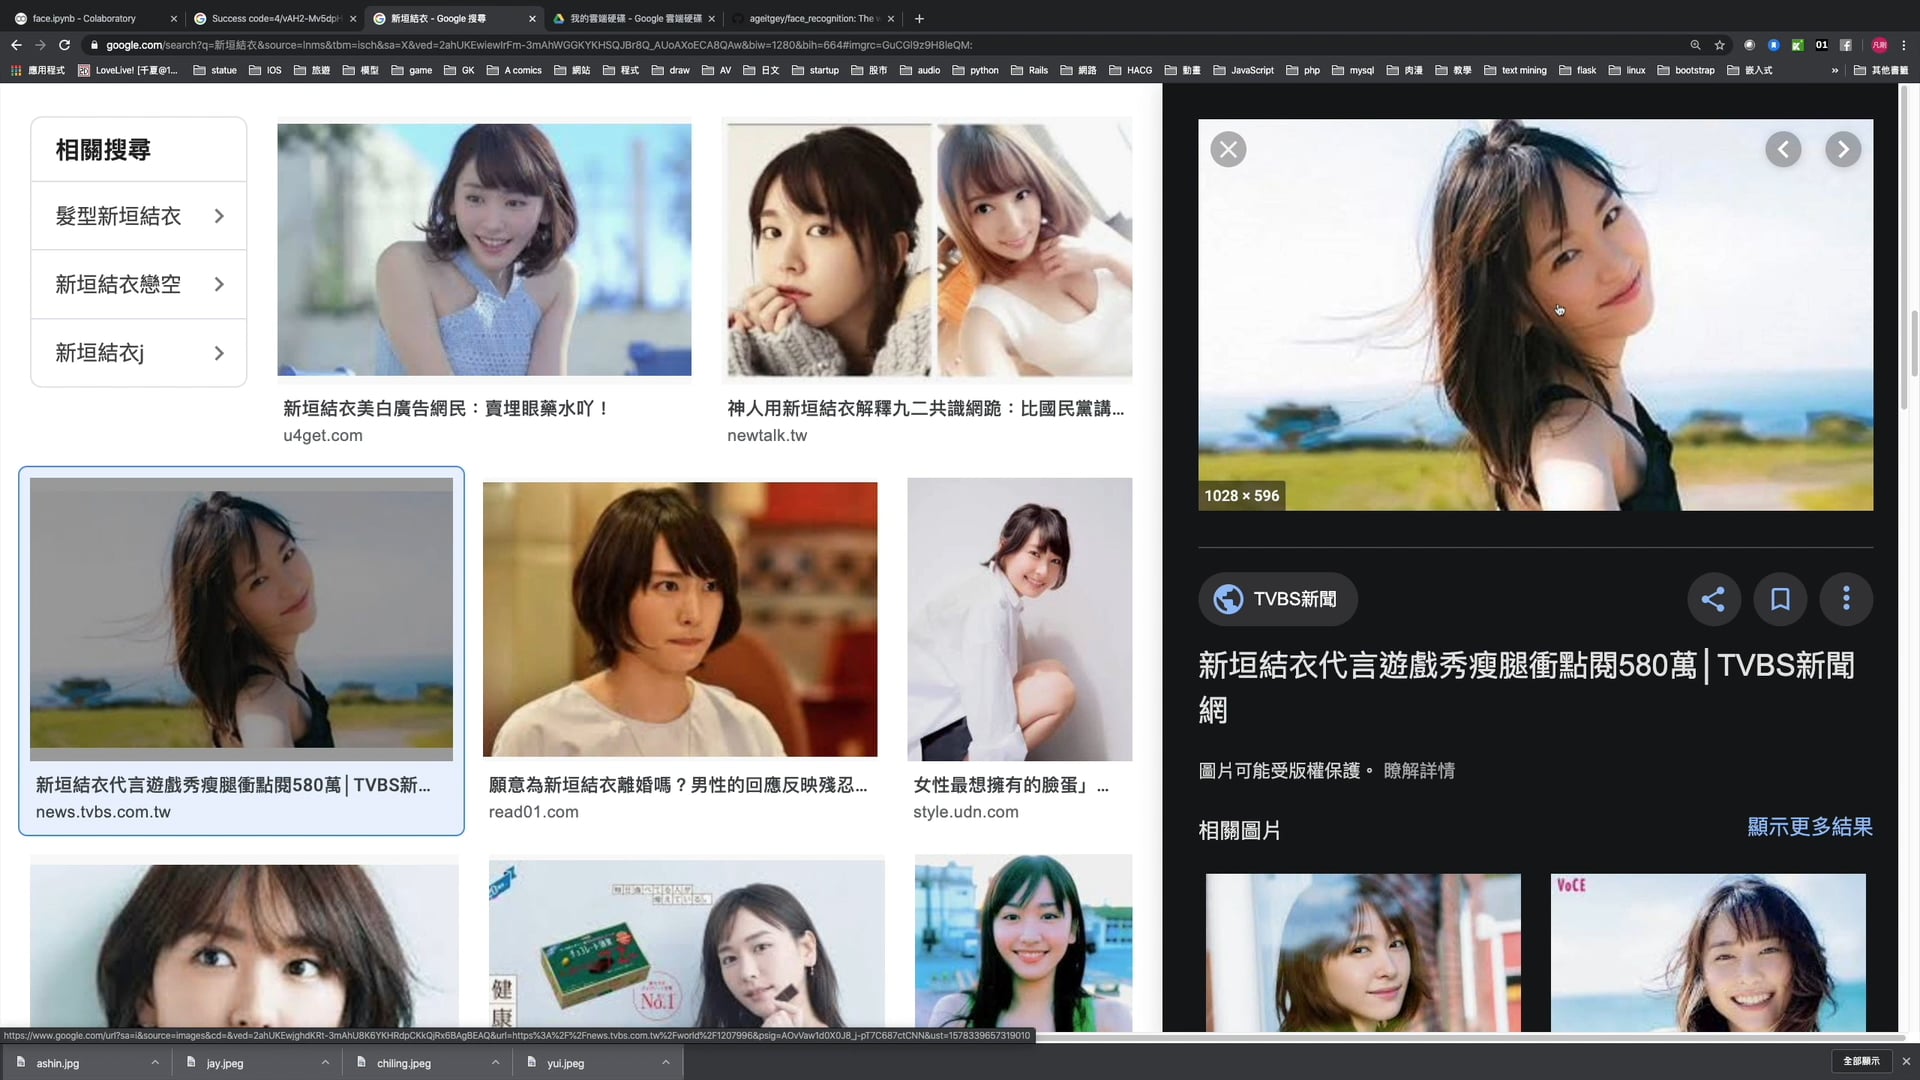Click TVBS新聞 source button
The image size is (1920, 1080).
[x=1277, y=599]
